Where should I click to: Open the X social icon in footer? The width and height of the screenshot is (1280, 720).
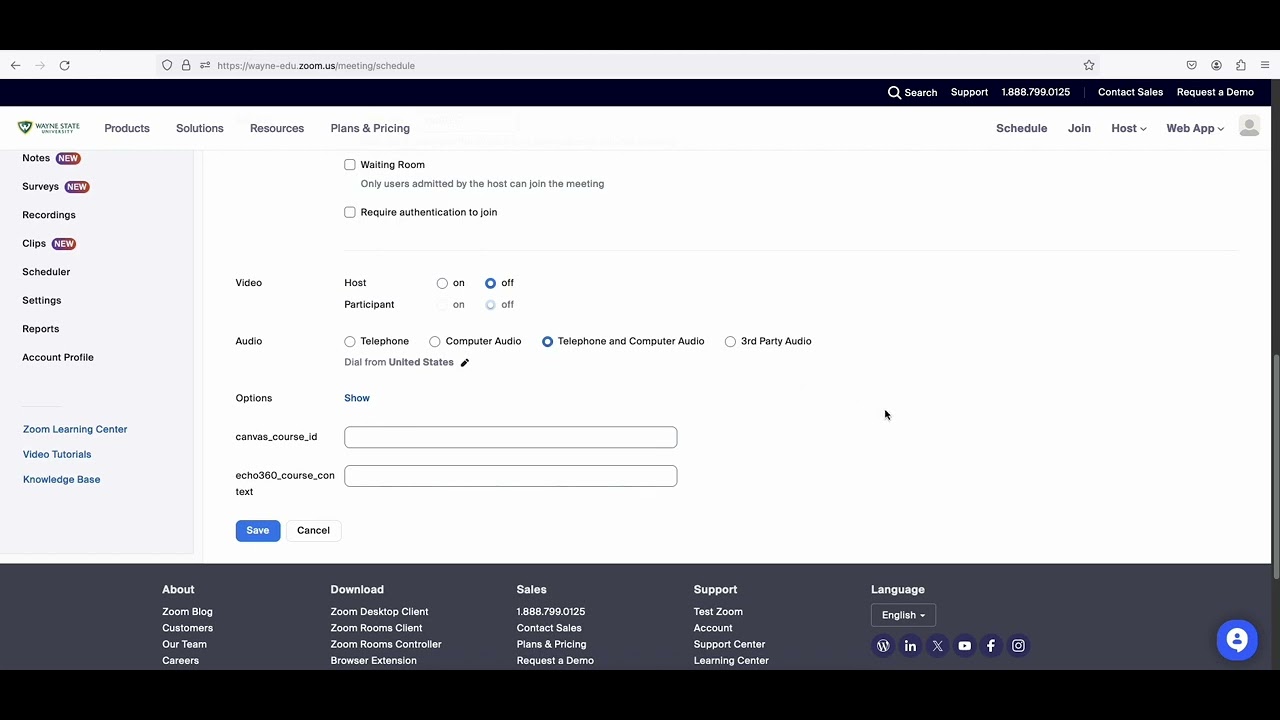(937, 646)
